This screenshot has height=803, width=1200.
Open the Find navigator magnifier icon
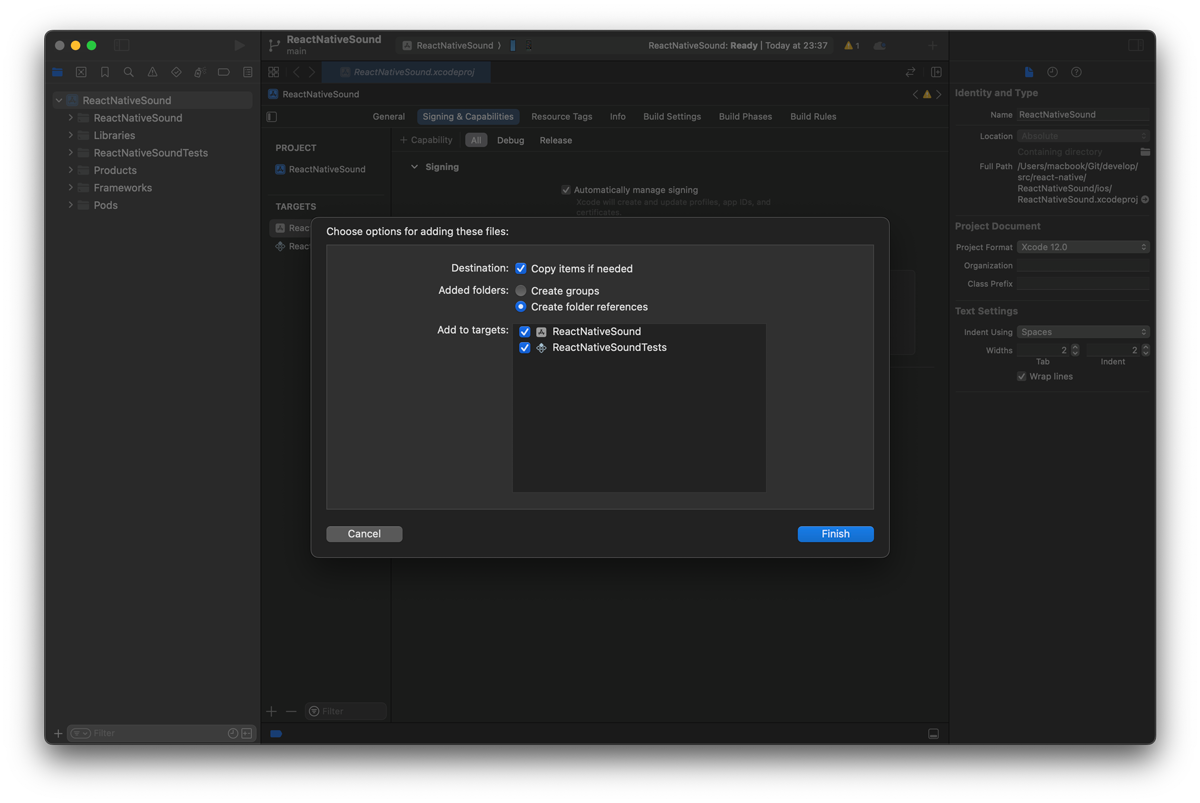[x=129, y=72]
